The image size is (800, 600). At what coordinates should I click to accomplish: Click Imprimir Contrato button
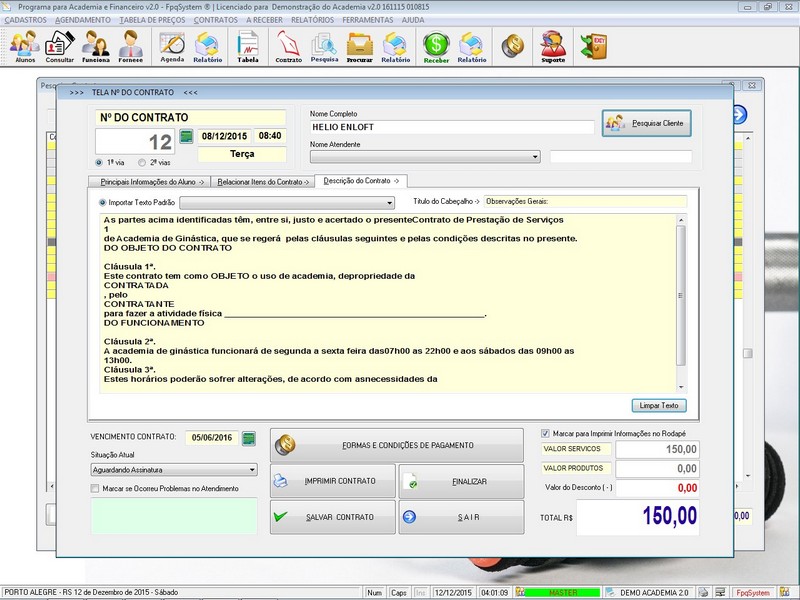(x=333, y=481)
